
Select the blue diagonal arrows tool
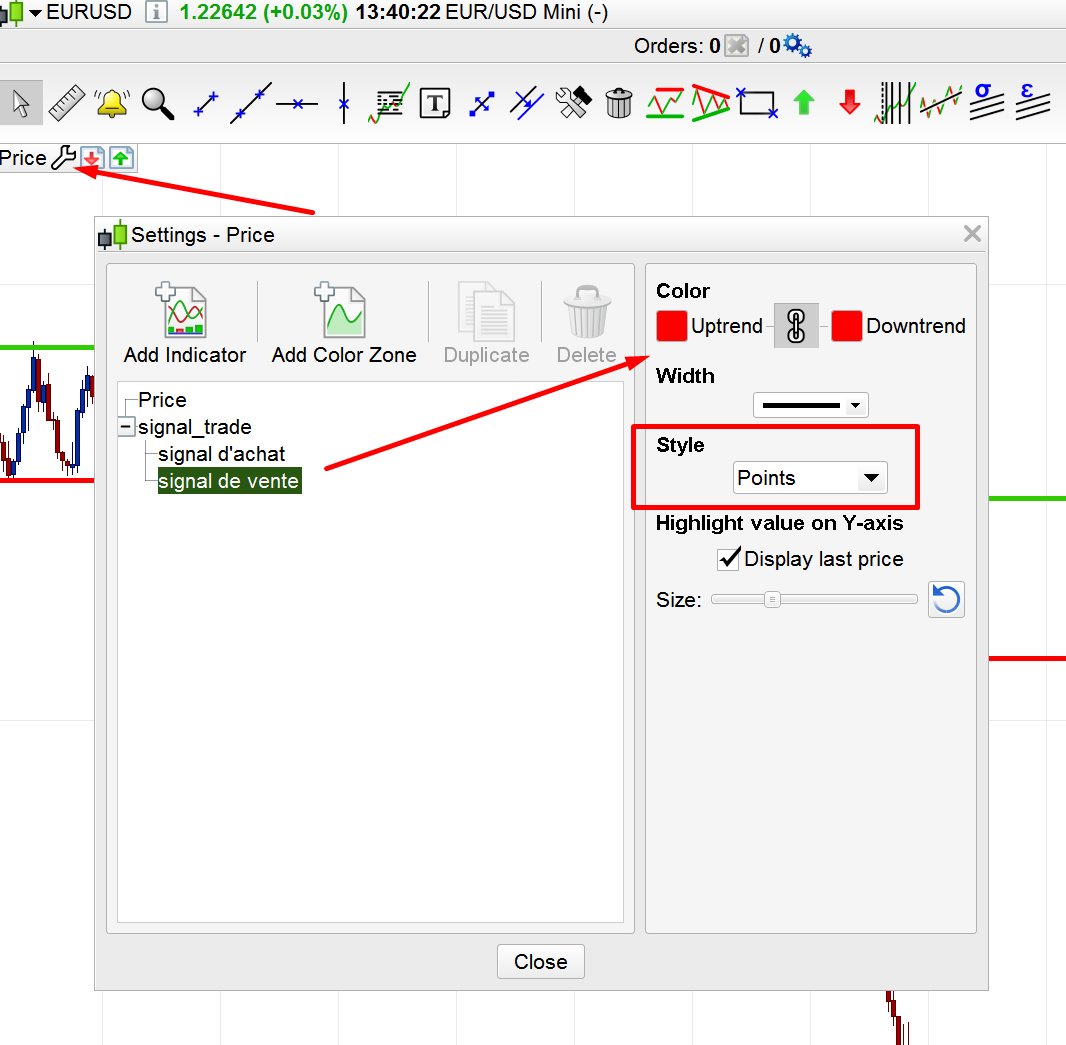[x=481, y=104]
